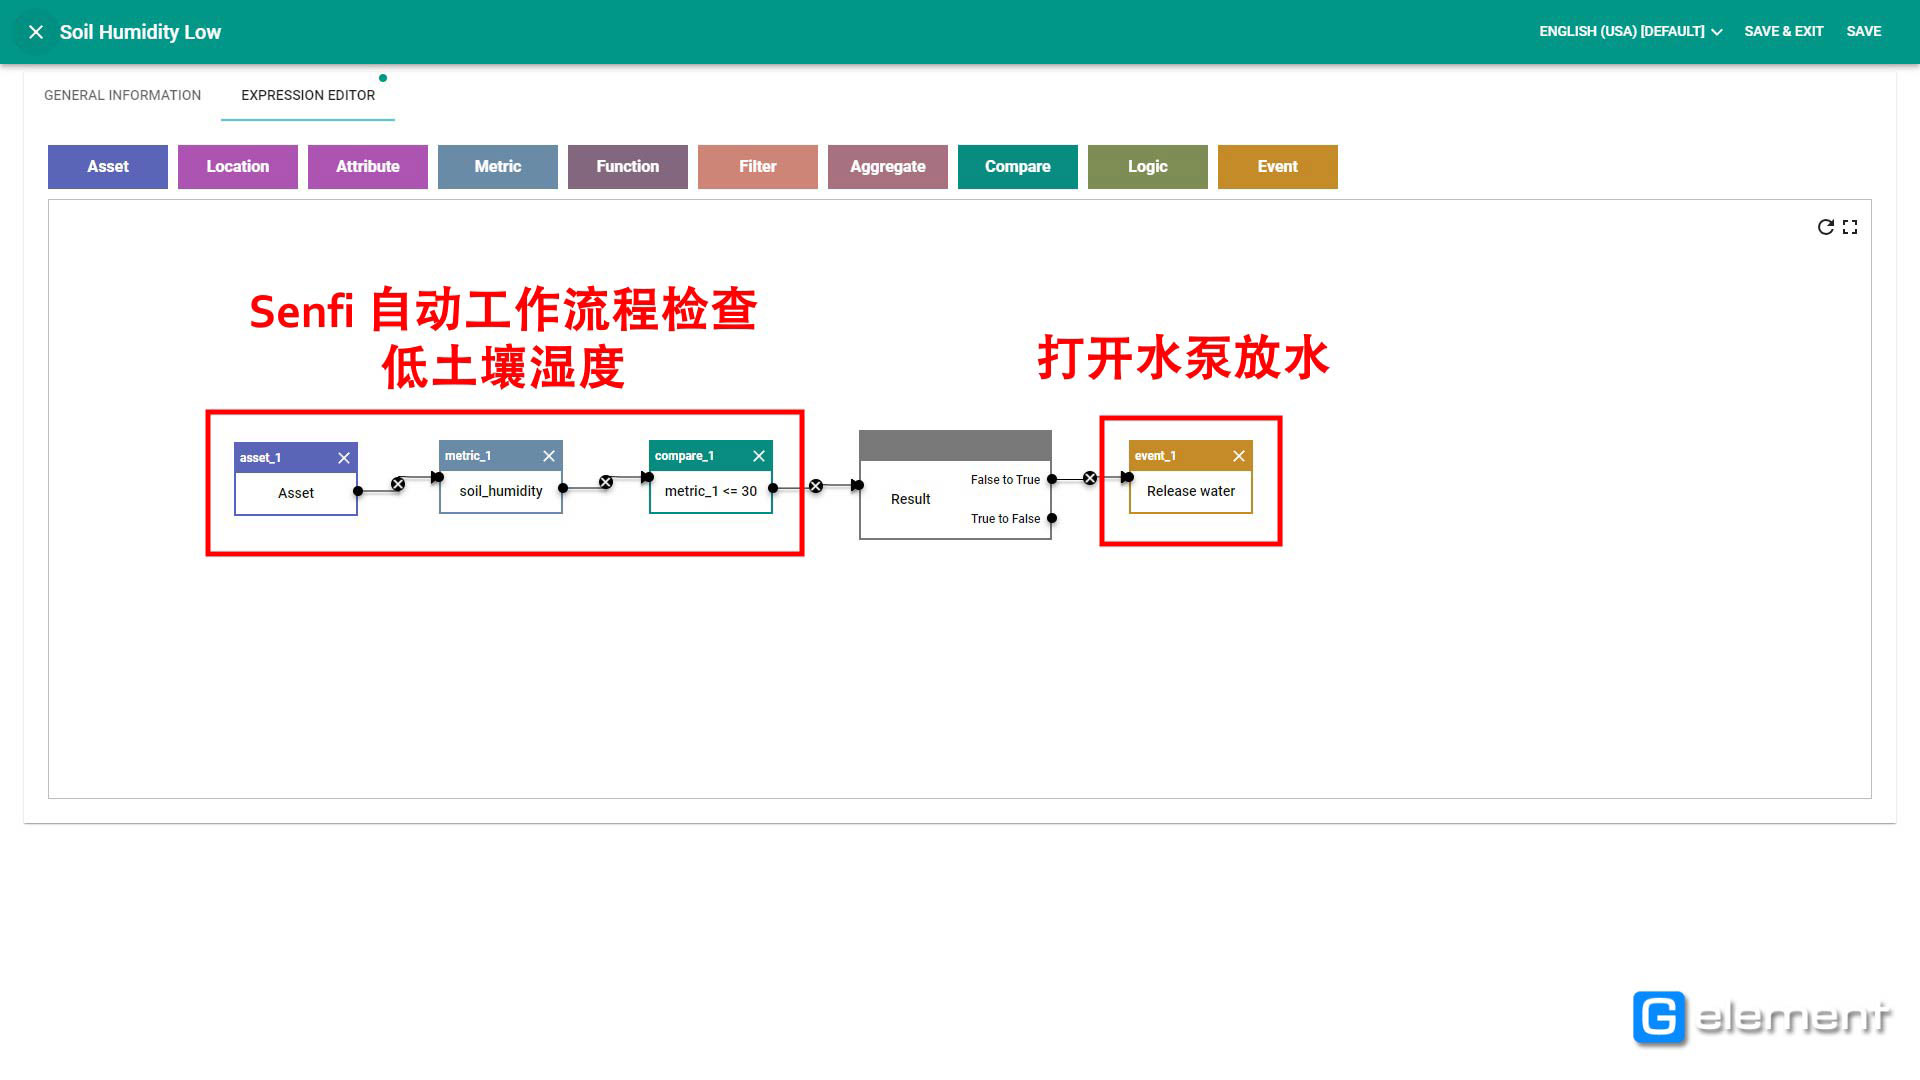Click the SAVE button
Viewport: 1920px width, 1080px height.
point(1863,32)
